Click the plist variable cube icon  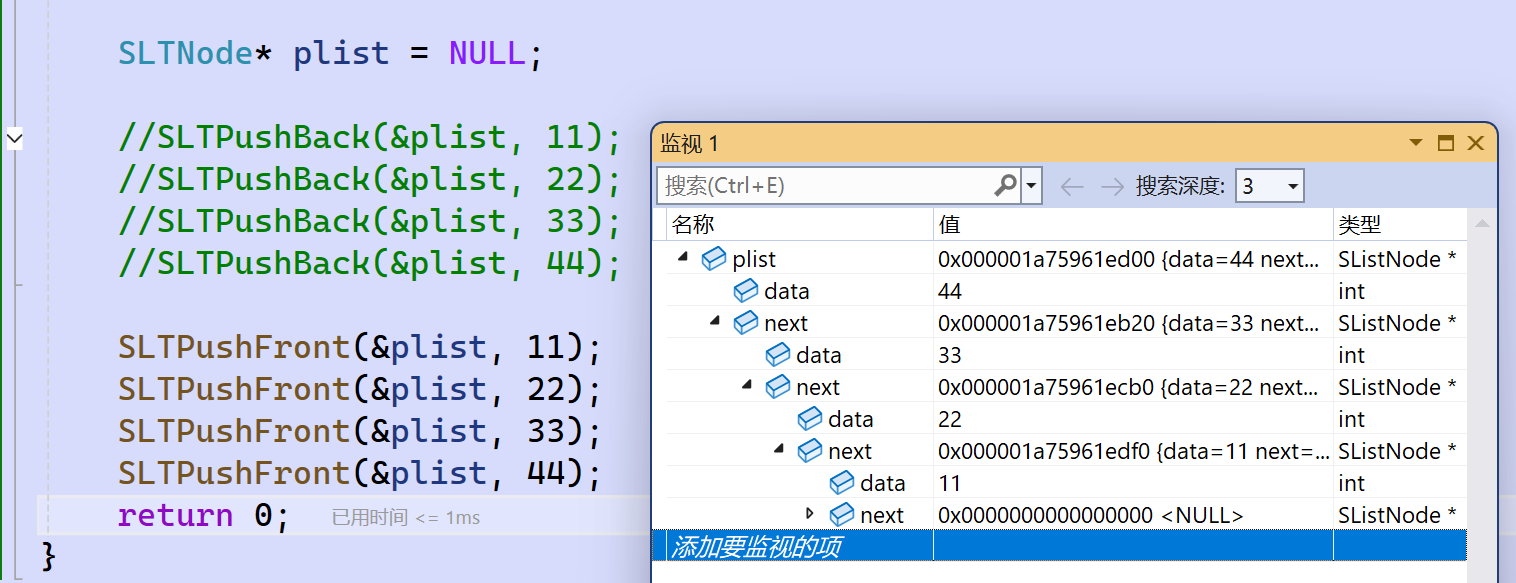714,259
